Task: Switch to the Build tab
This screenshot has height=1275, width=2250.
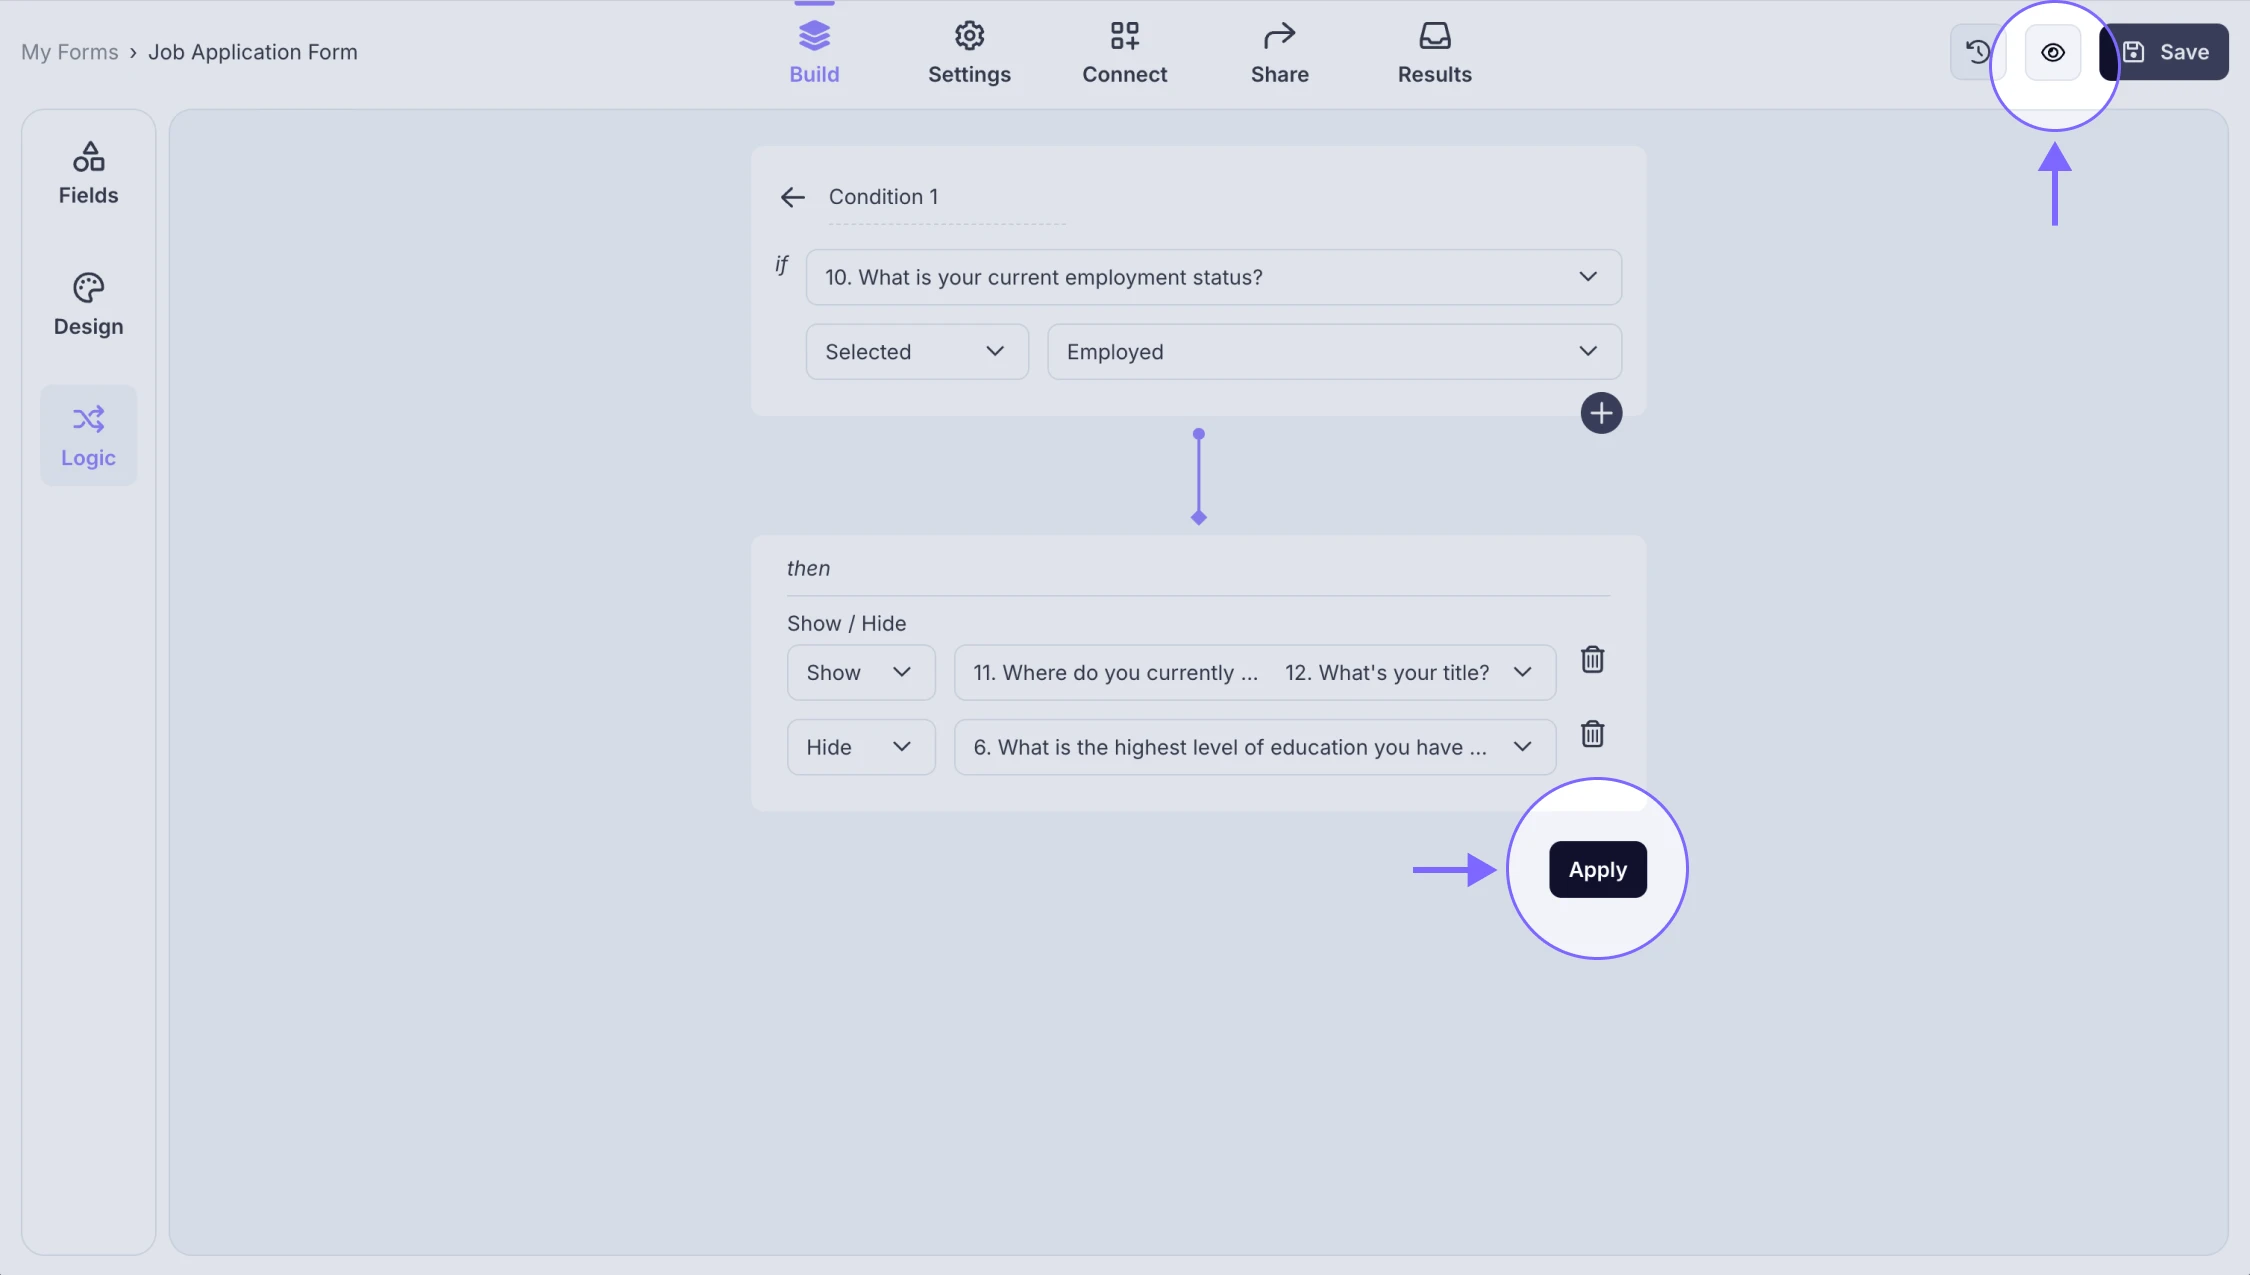Action: (814, 51)
